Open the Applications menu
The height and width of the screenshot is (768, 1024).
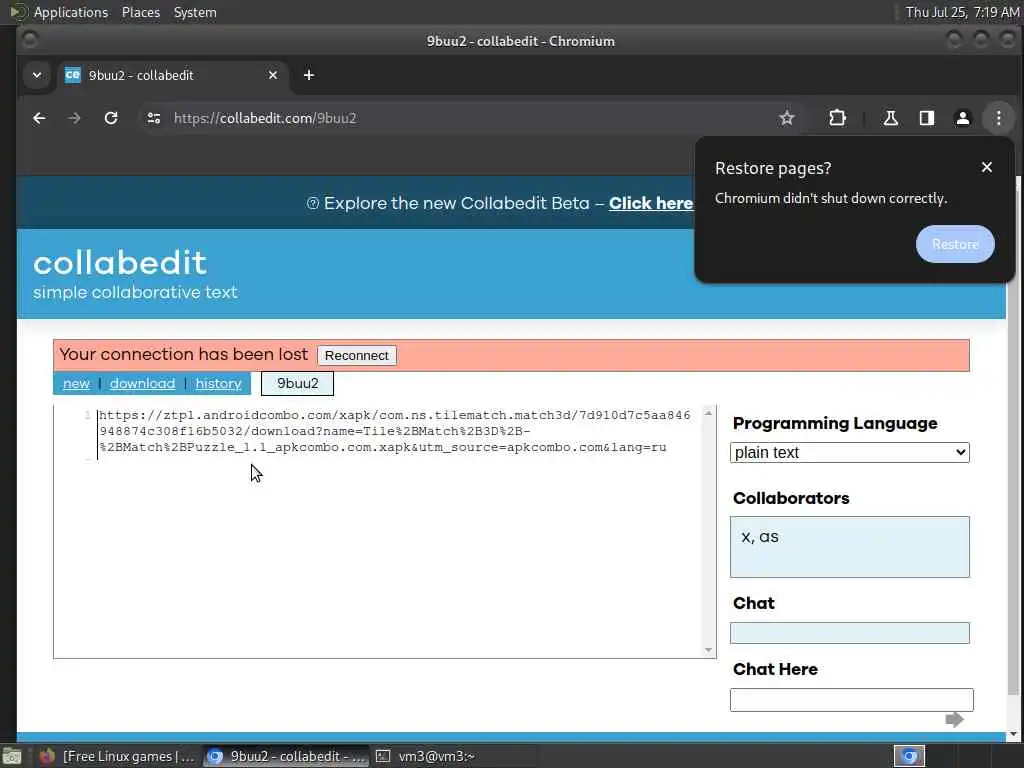71,12
